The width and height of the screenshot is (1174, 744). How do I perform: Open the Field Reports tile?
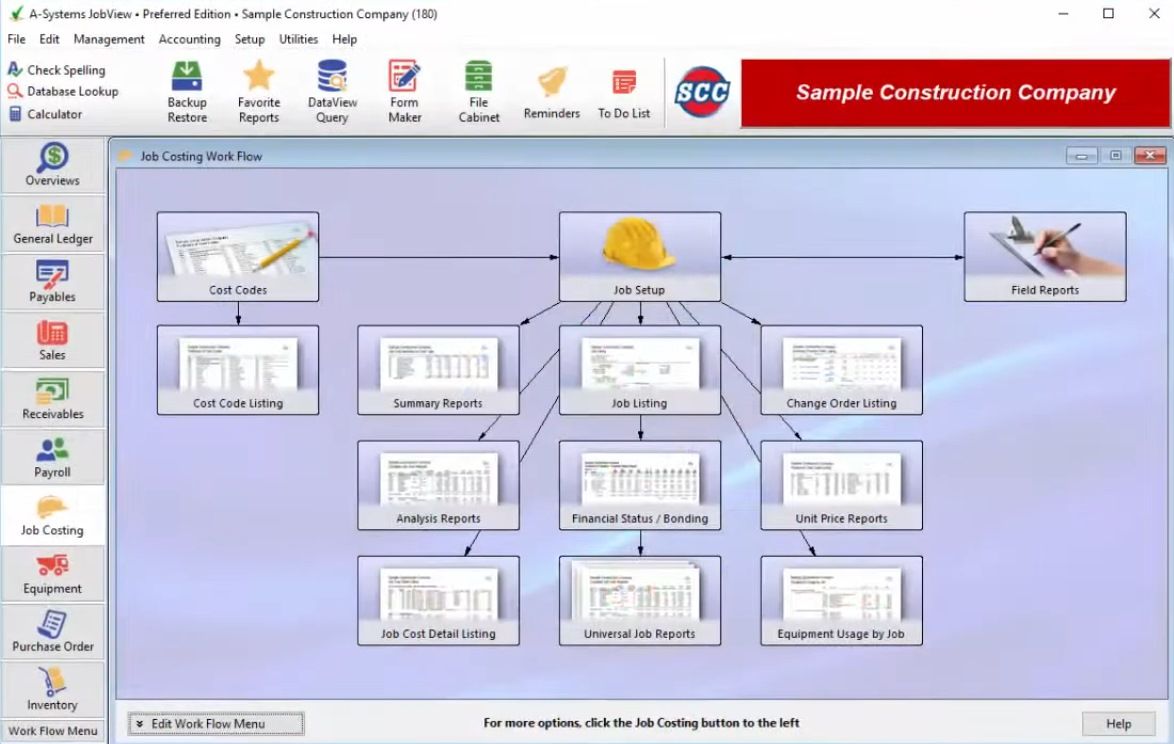(1044, 257)
